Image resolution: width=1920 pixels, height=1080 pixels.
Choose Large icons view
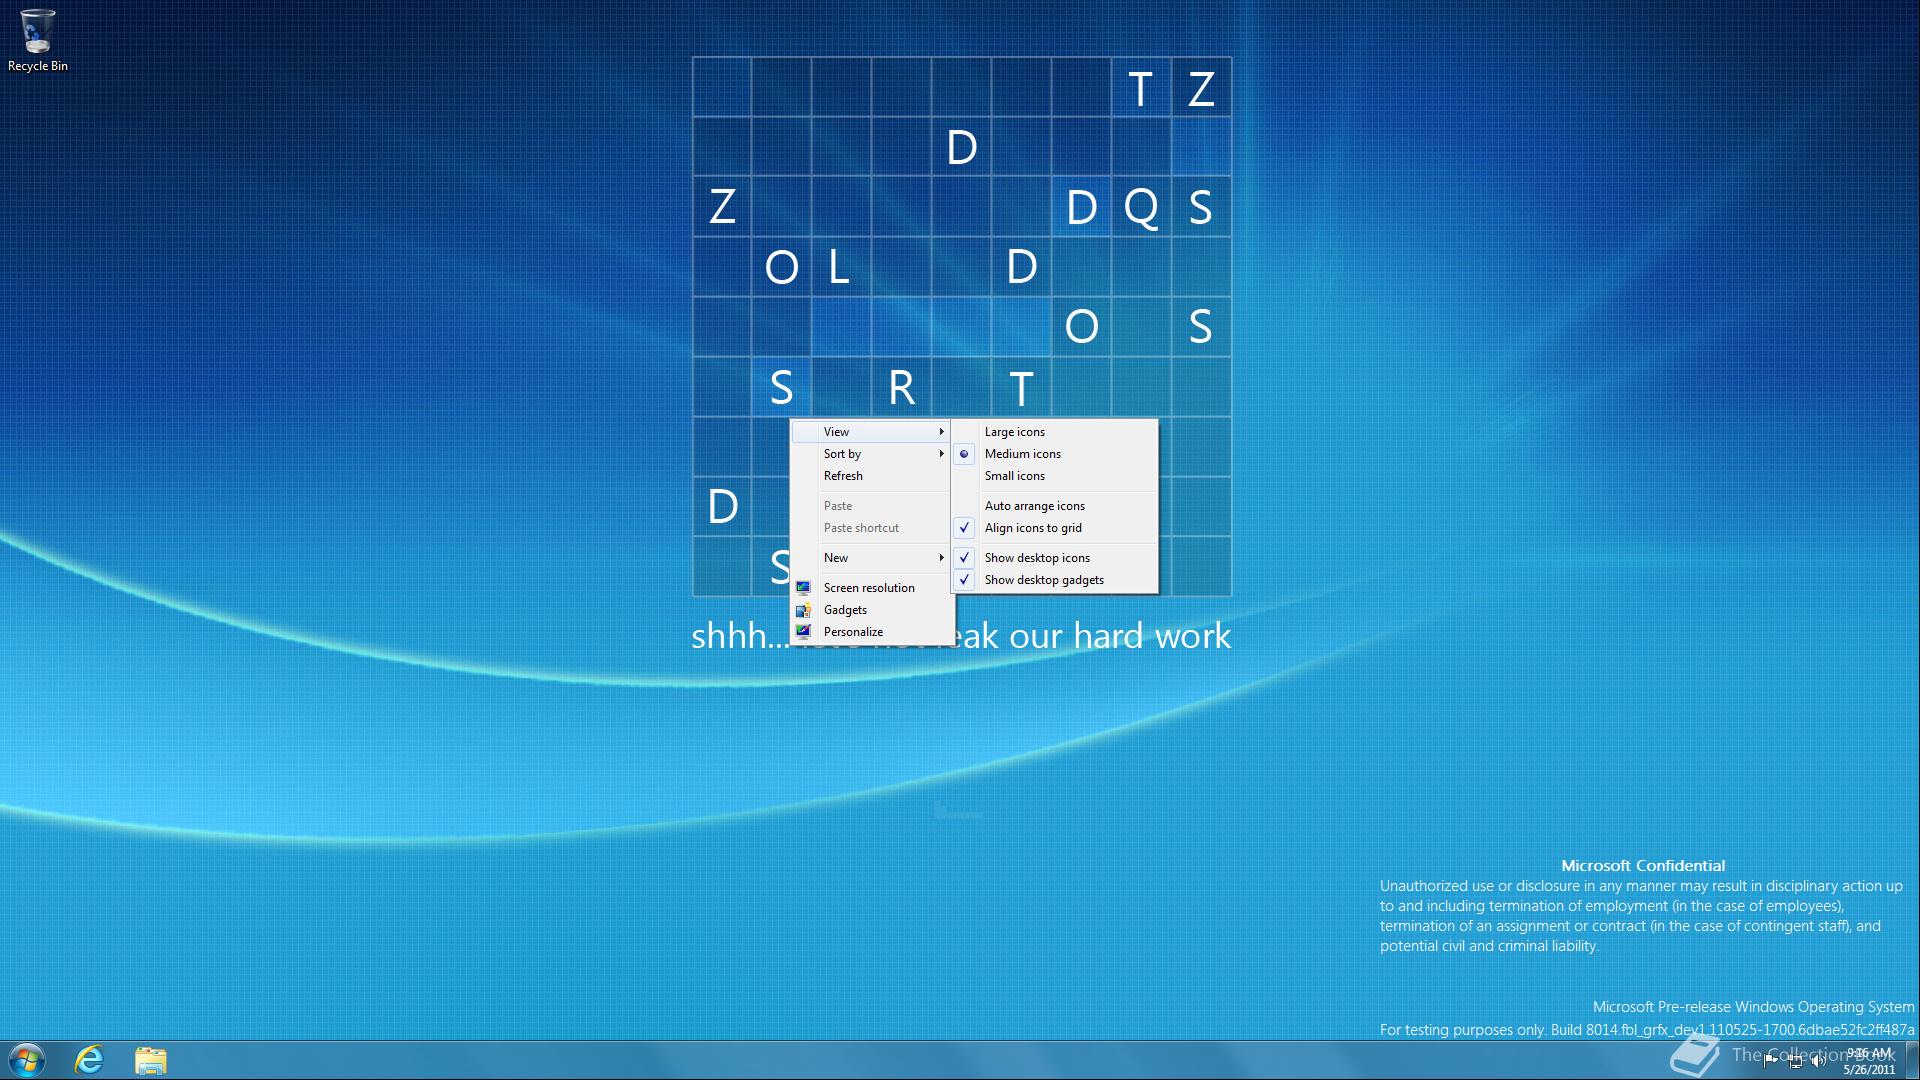[x=1056, y=432]
